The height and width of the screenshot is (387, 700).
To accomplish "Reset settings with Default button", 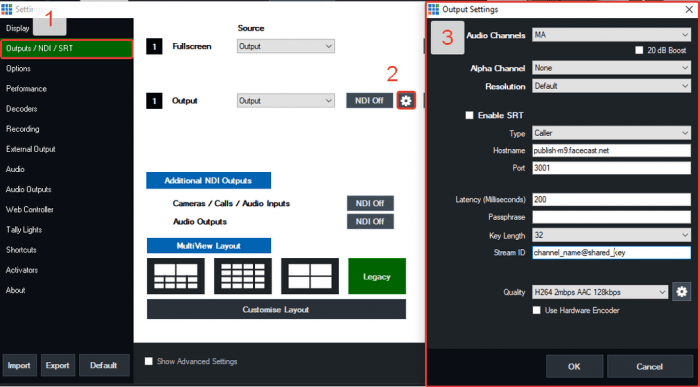I will pyautogui.click(x=104, y=365).
